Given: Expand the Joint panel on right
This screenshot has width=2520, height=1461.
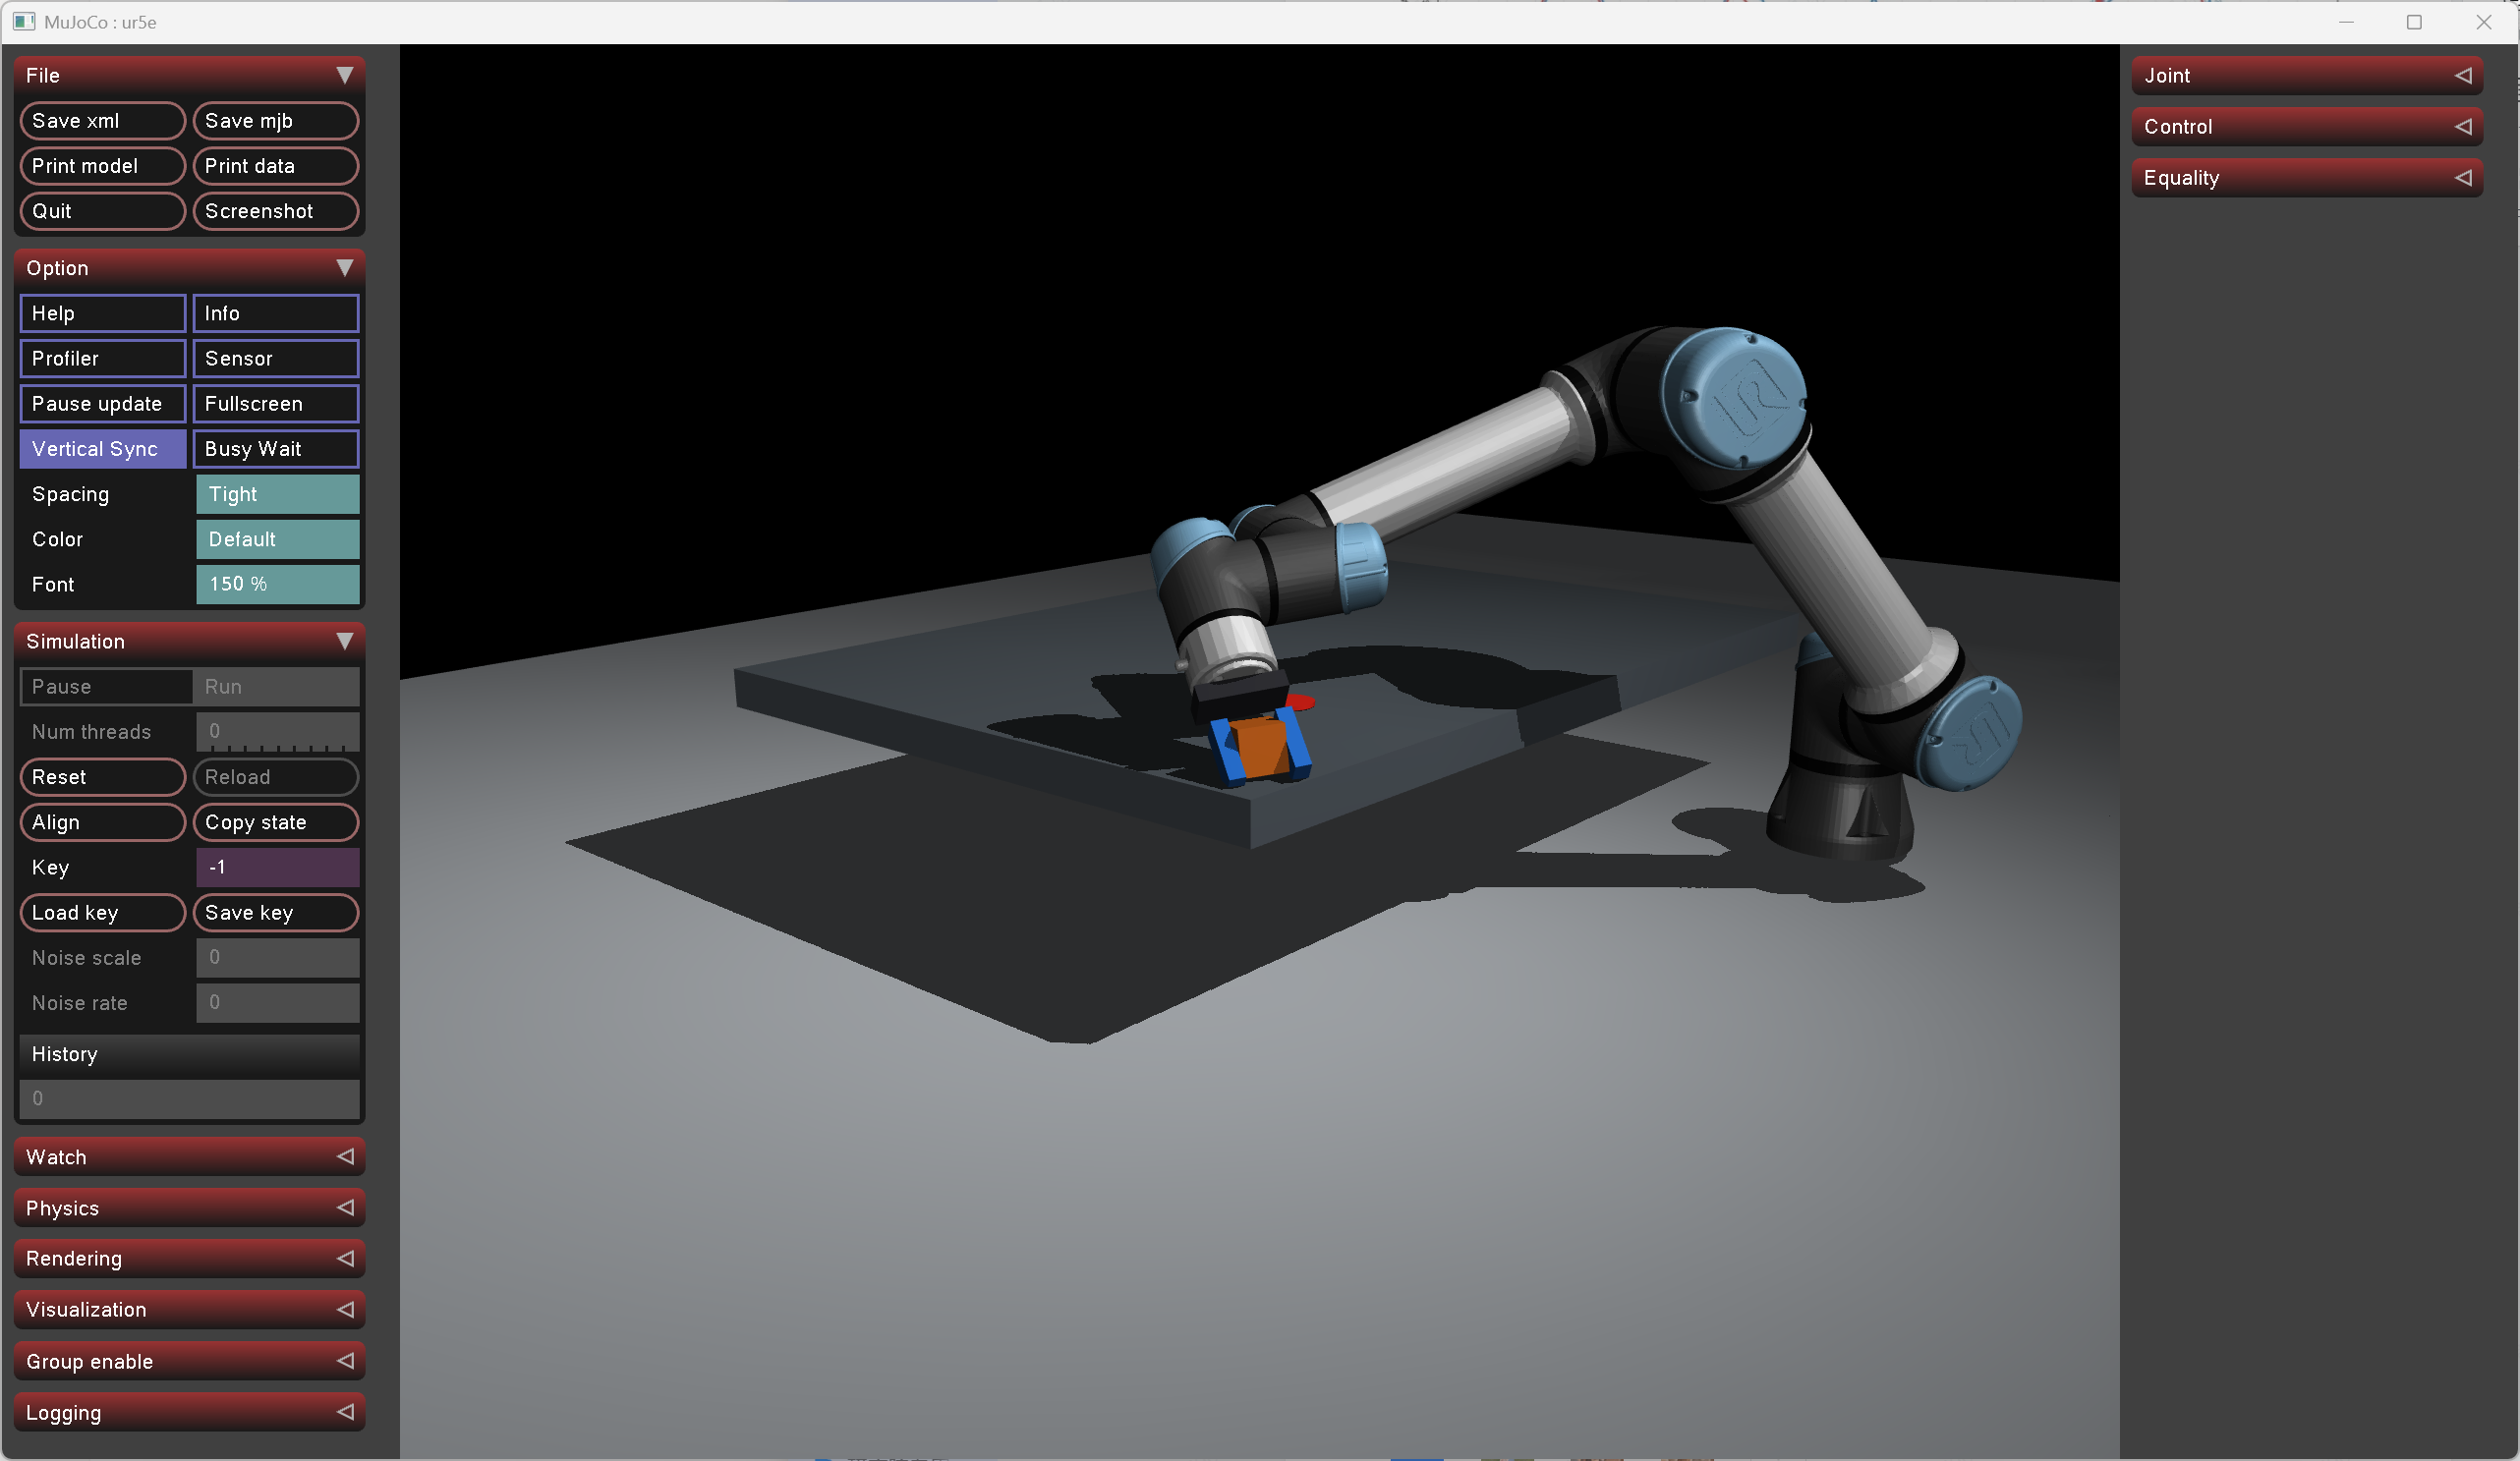Looking at the screenshot, I should 2307,76.
